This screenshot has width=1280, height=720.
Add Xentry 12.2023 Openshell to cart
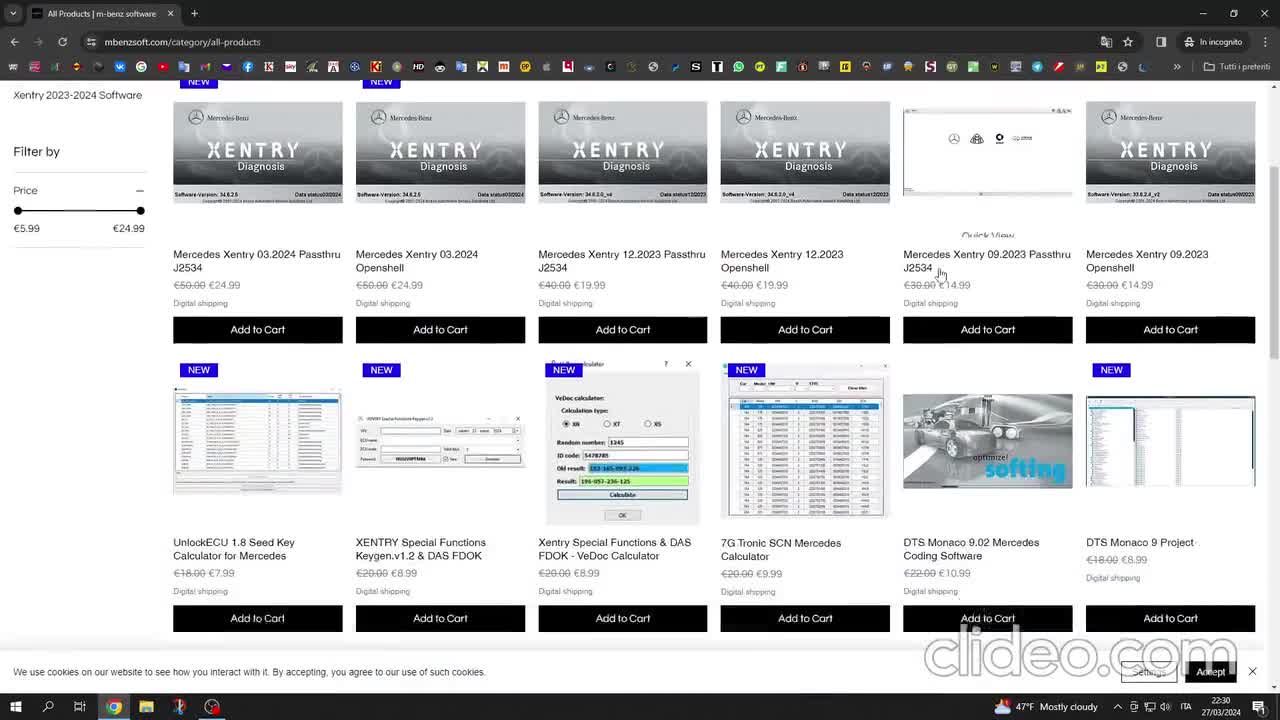pyautogui.click(x=805, y=330)
